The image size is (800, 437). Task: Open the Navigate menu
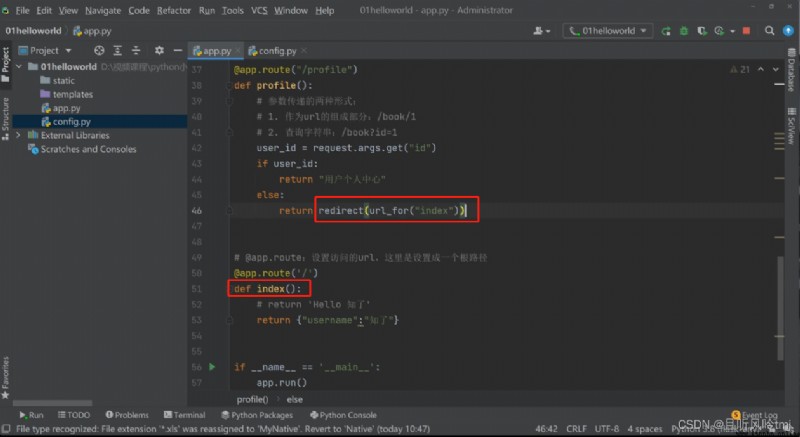coord(103,10)
